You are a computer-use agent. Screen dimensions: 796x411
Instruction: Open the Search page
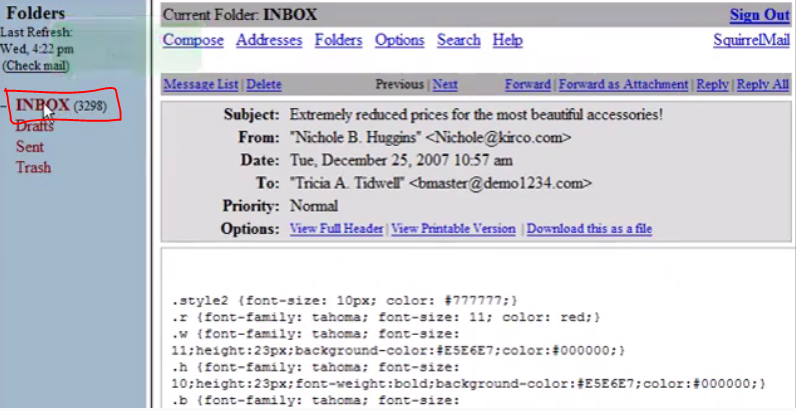(x=459, y=40)
